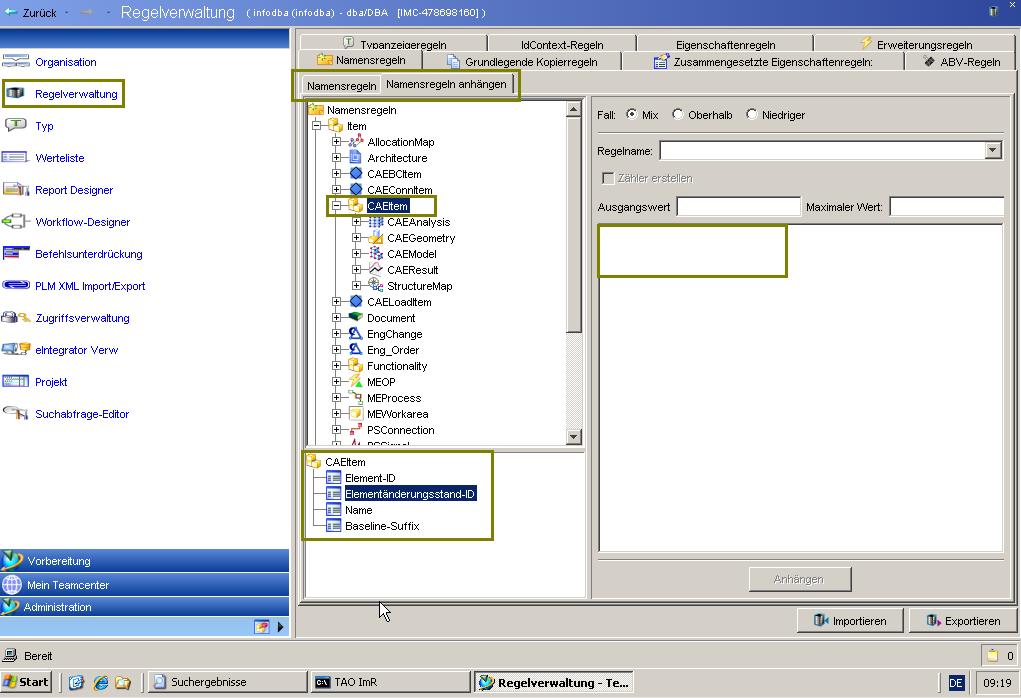1021x698 pixels.
Task: Open the PLM XML Import/Export icon
Action: coord(16,285)
